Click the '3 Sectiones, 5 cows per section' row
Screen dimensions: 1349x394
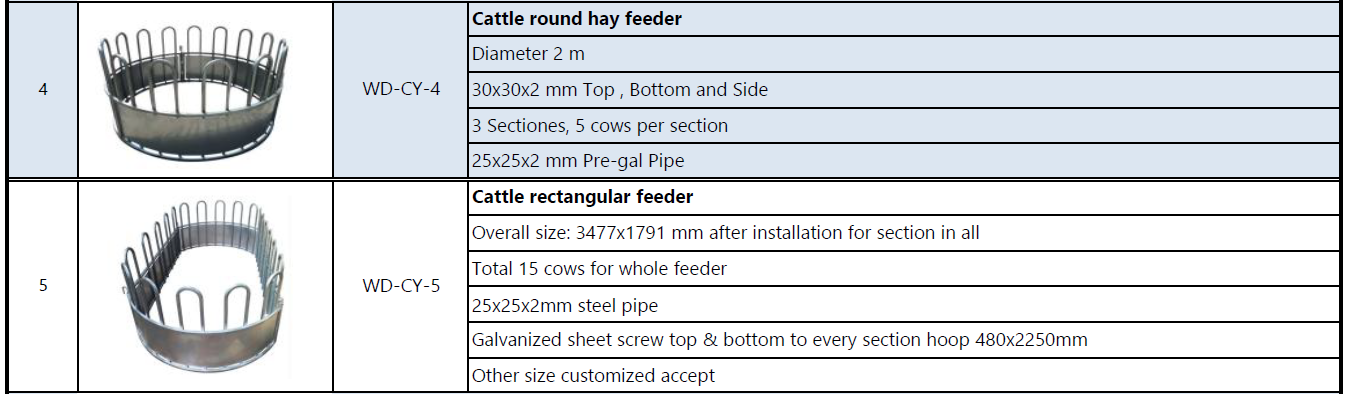tap(904, 125)
